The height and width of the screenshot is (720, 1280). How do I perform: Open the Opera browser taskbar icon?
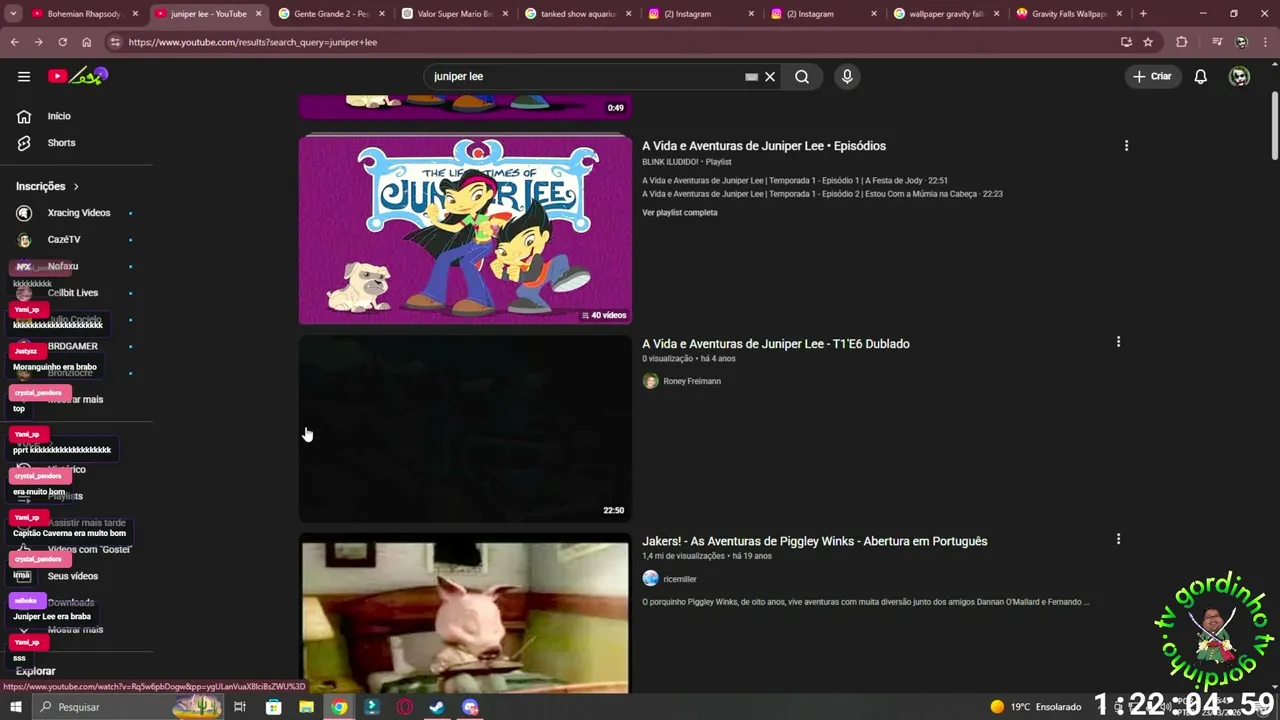(405, 707)
